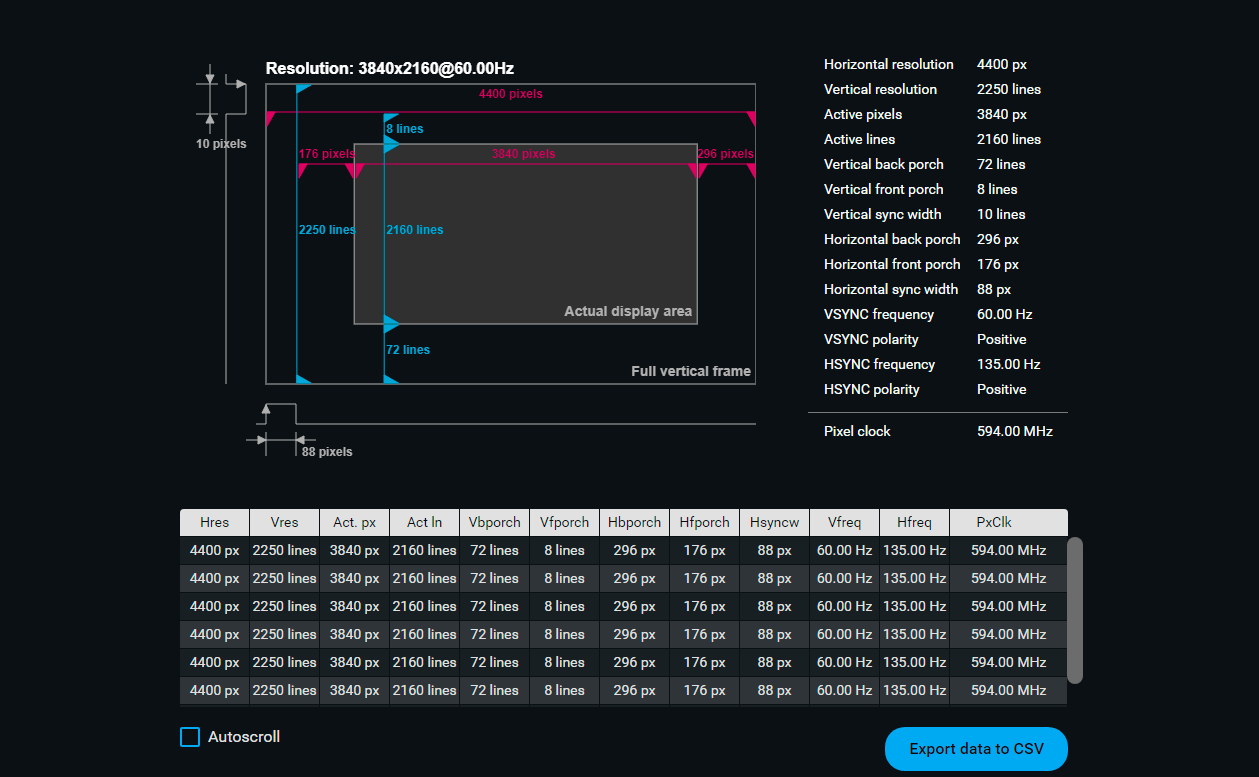Click the data table vertical scrollbar
The width and height of the screenshot is (1259, 777).
point(1075,610)
